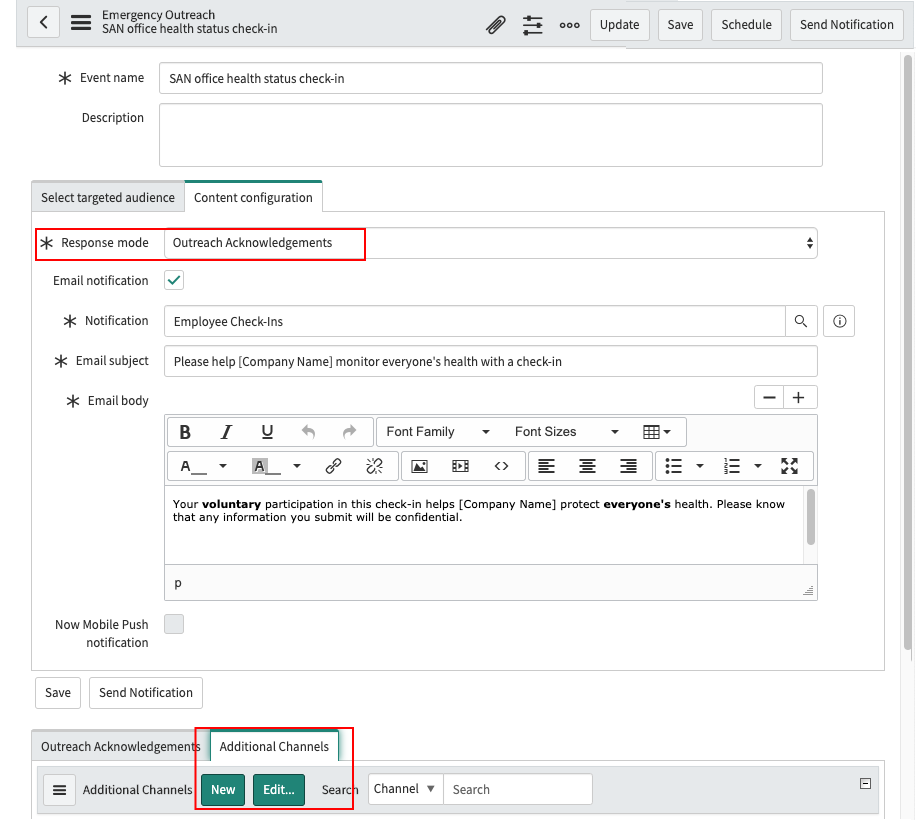This screenshot has height=820, width=916.
Task: Open the attachments paperclip icon
Action: pyautogui.click(x=495, y=25)
